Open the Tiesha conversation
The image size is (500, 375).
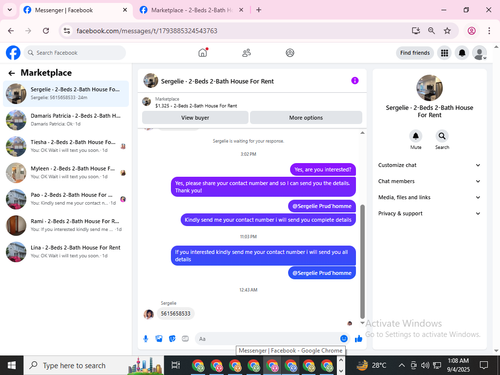click(x=66, y=146)
